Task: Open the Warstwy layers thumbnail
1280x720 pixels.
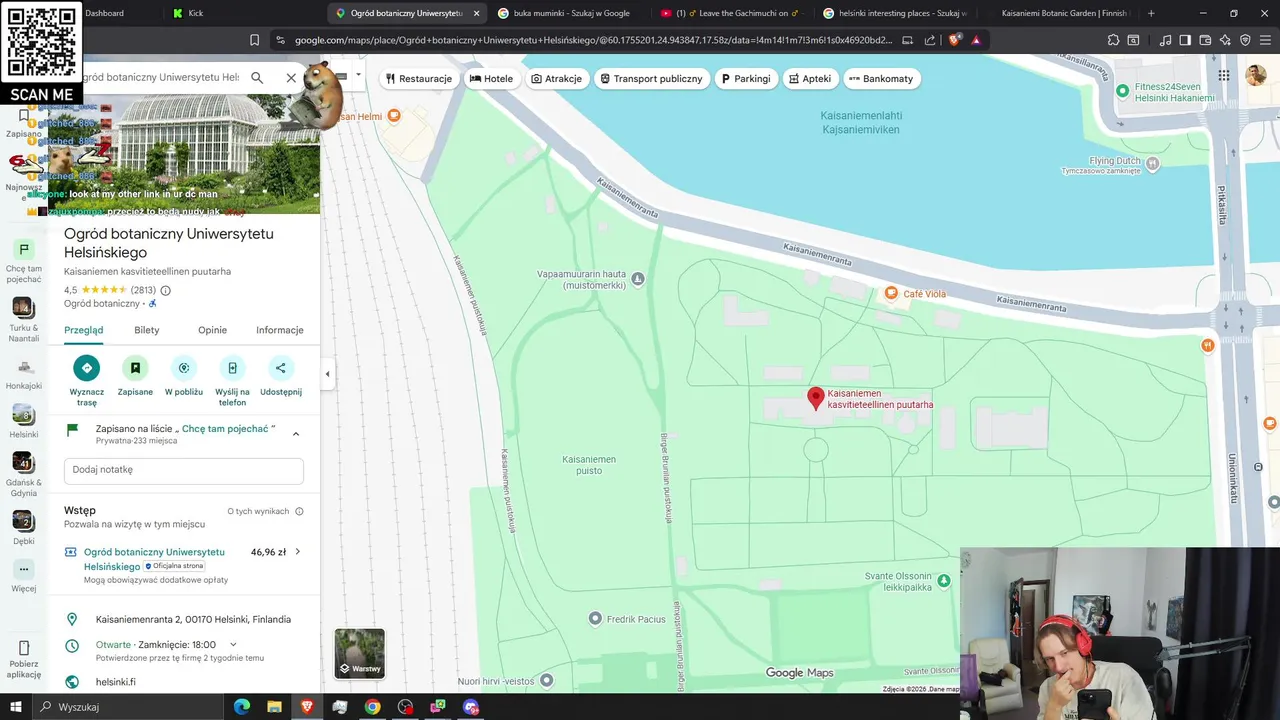Action: (x=359, y=653)
